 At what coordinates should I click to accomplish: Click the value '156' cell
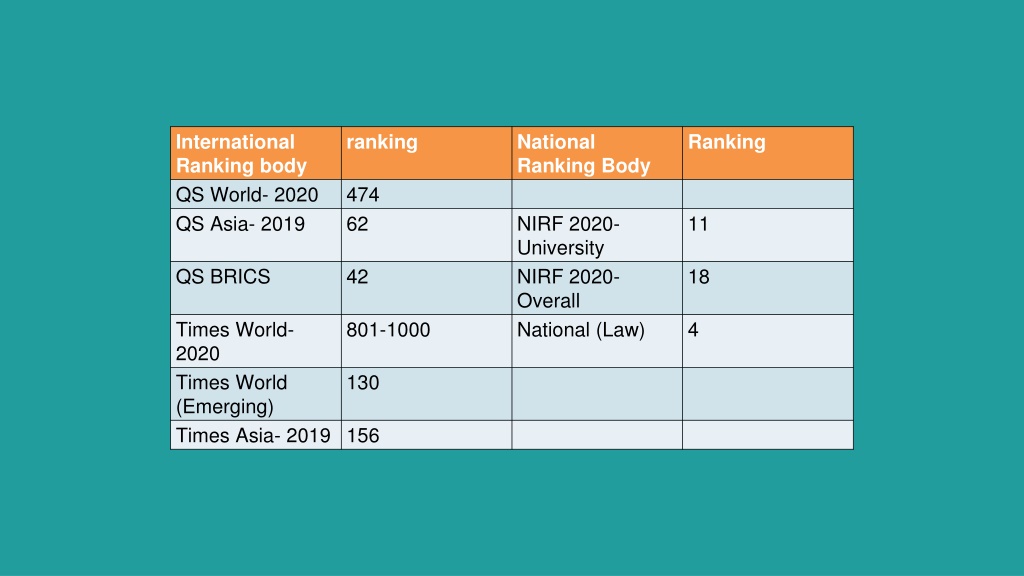pos(426,435)
